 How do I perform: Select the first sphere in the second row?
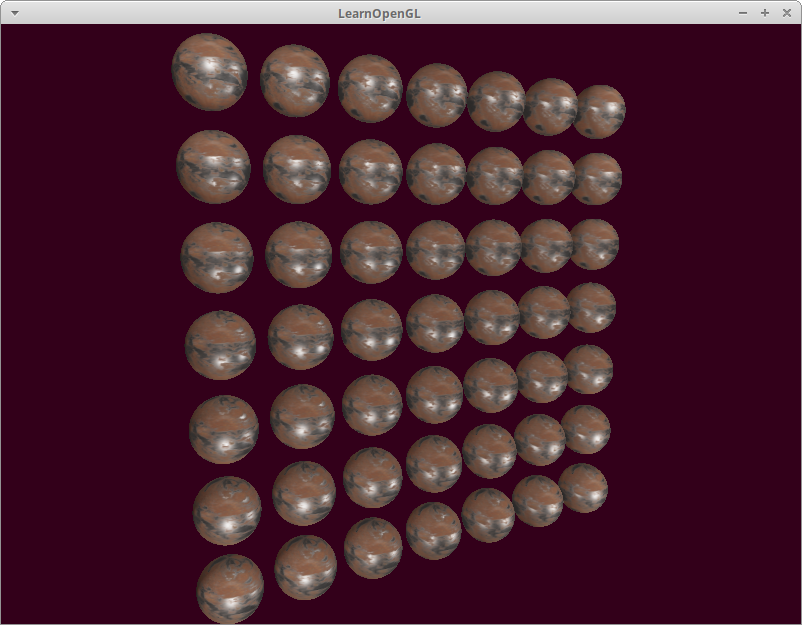click(x=213, y=166)
